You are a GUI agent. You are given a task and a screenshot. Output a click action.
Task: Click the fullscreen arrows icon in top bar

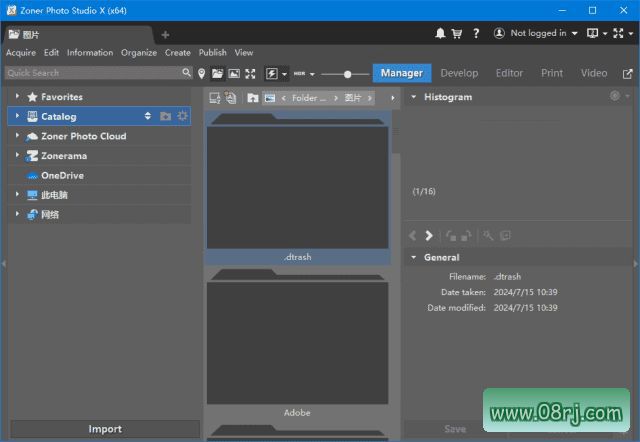618,33
